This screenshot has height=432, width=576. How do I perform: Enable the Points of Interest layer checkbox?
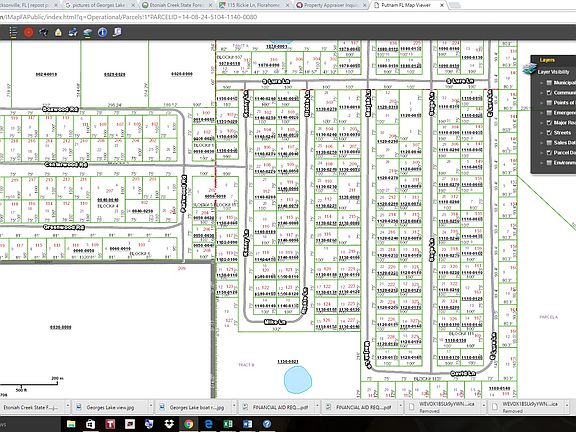(550, 102)
